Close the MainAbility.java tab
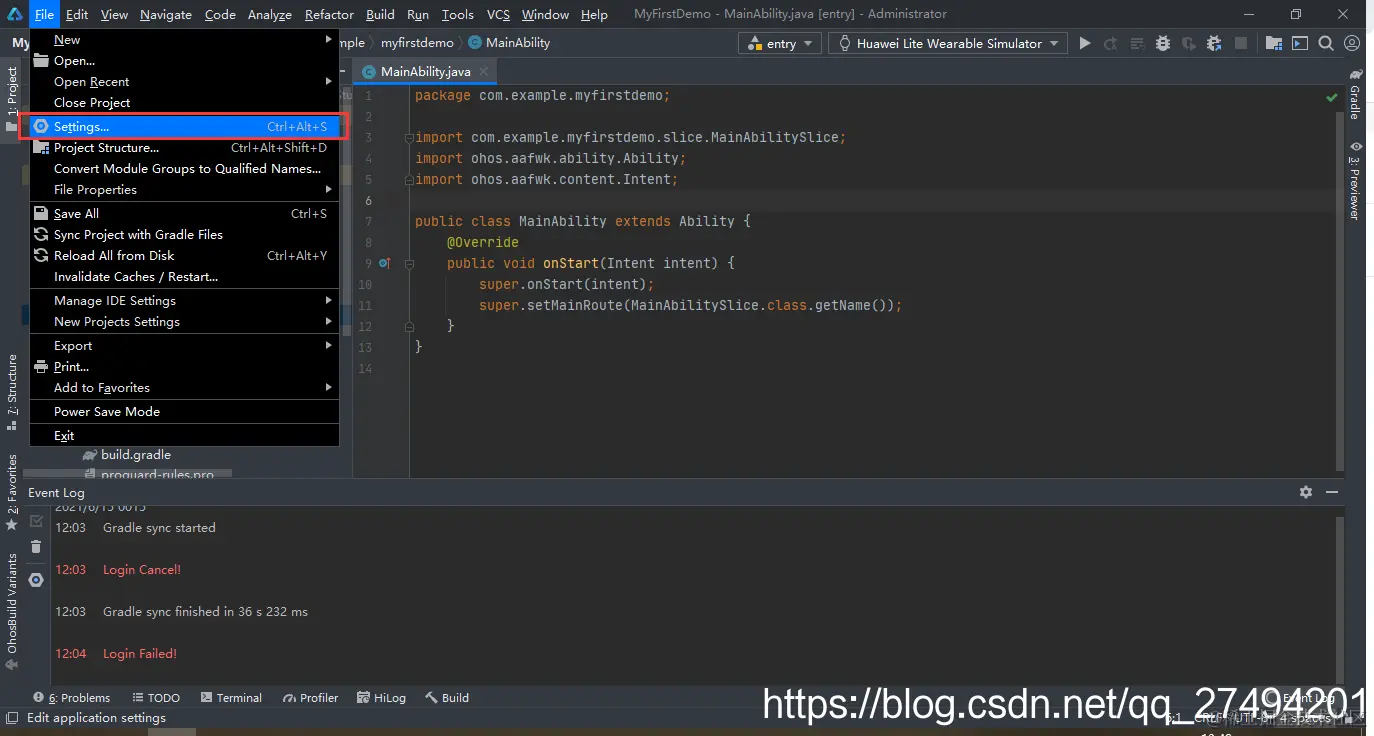Image resolution: width=1374 pixels, height=736 pixels. [x=484, y=72]
